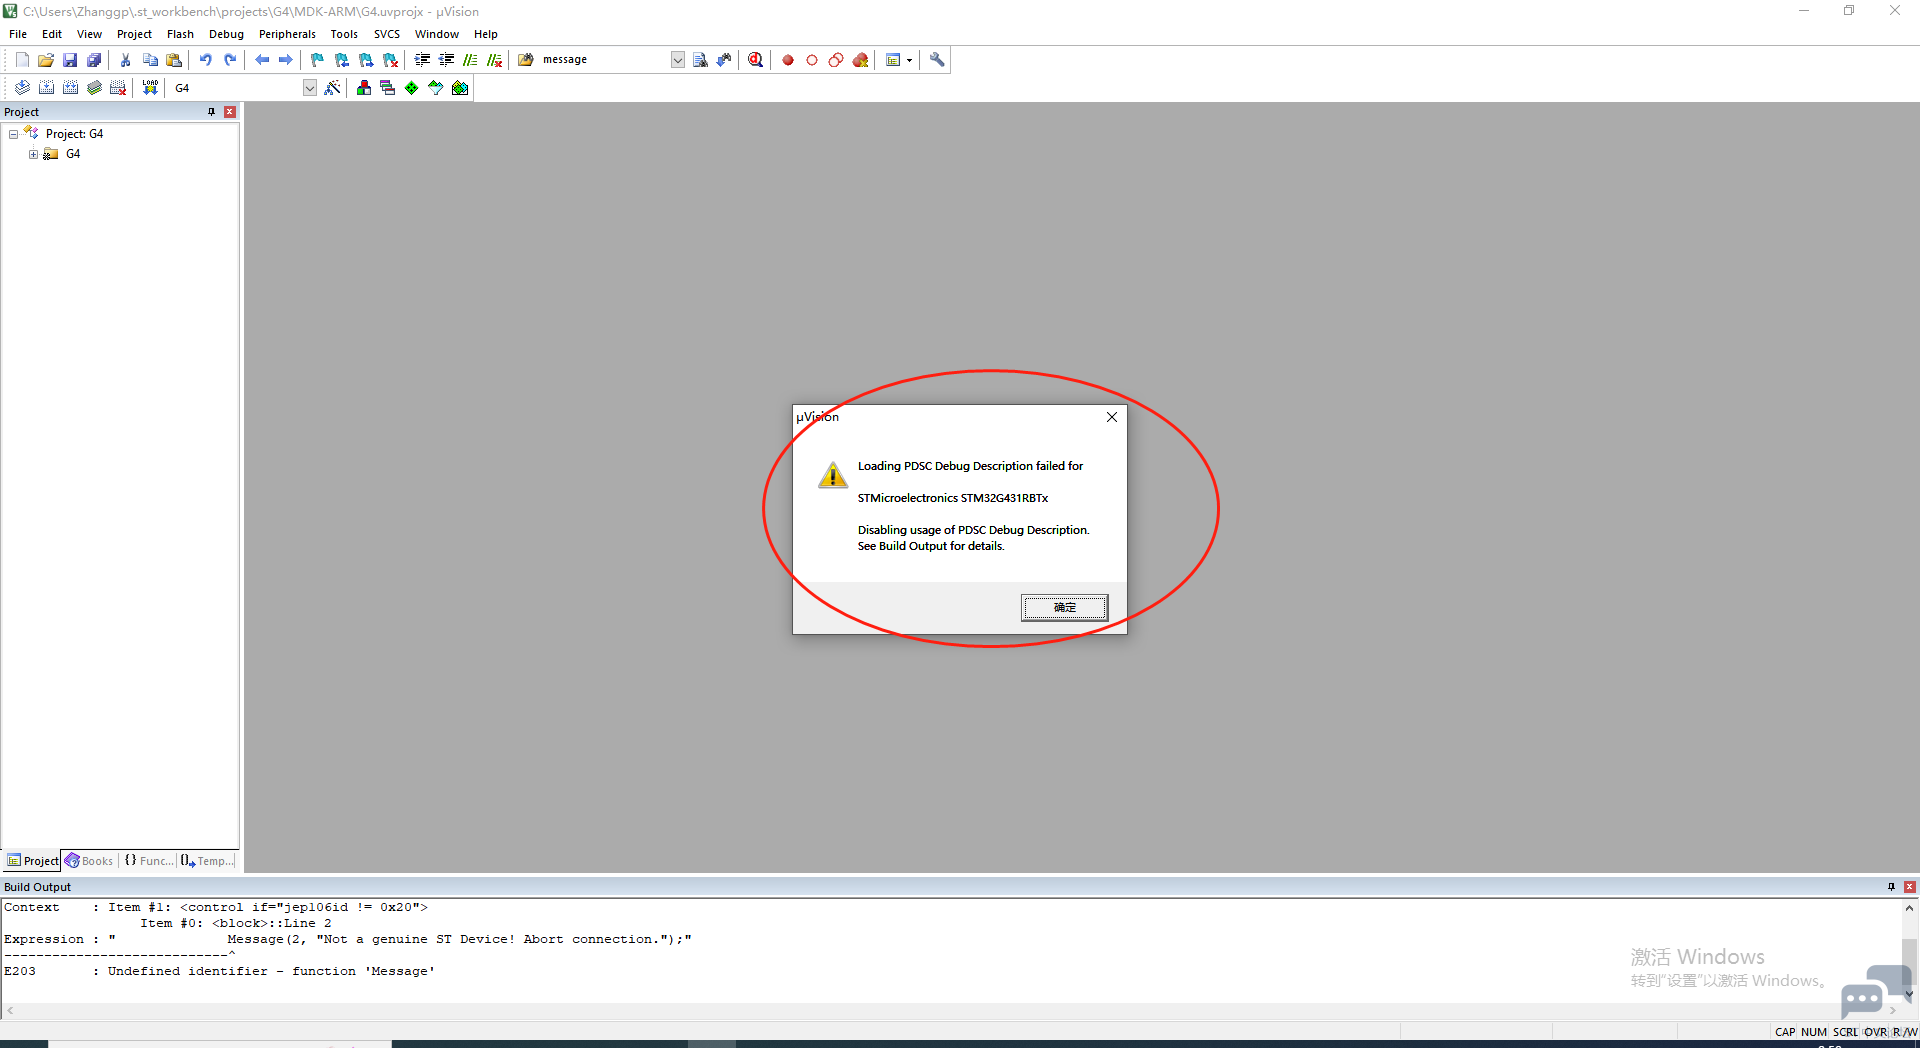Start the debug session magnifier icon
Screen dimensions: 1920x1048
756,60
